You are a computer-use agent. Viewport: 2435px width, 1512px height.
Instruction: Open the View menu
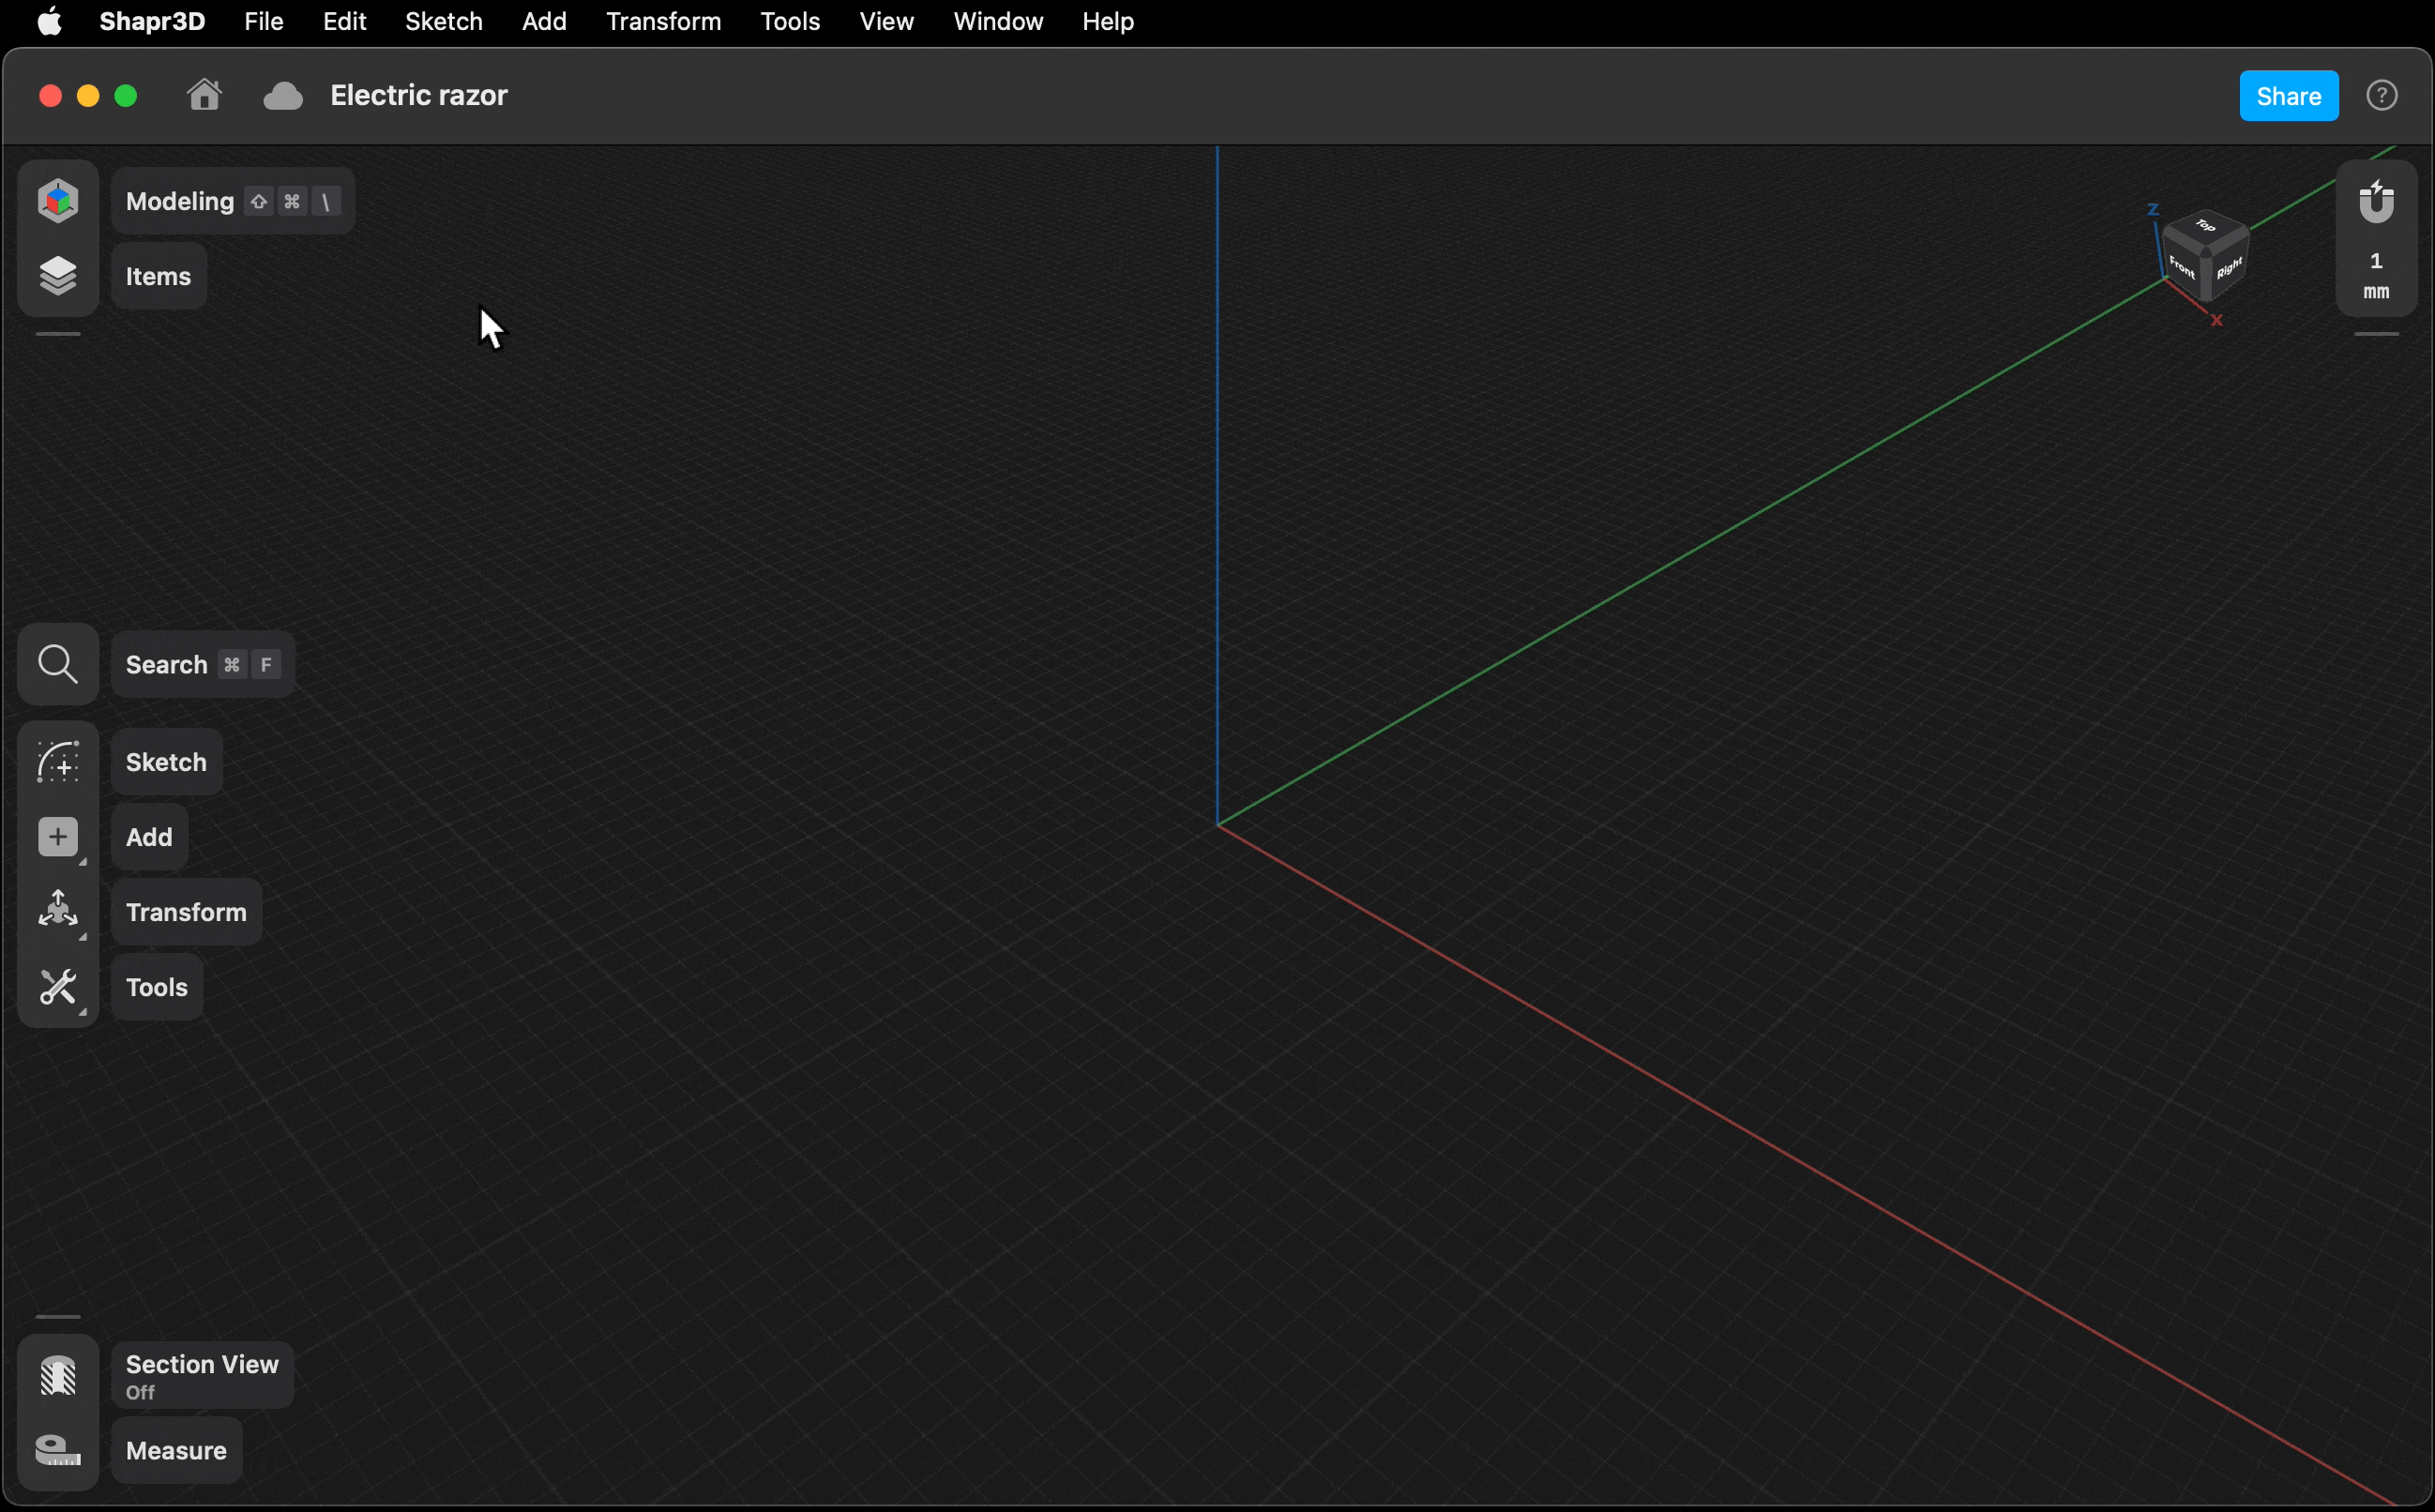coord(886,21)
